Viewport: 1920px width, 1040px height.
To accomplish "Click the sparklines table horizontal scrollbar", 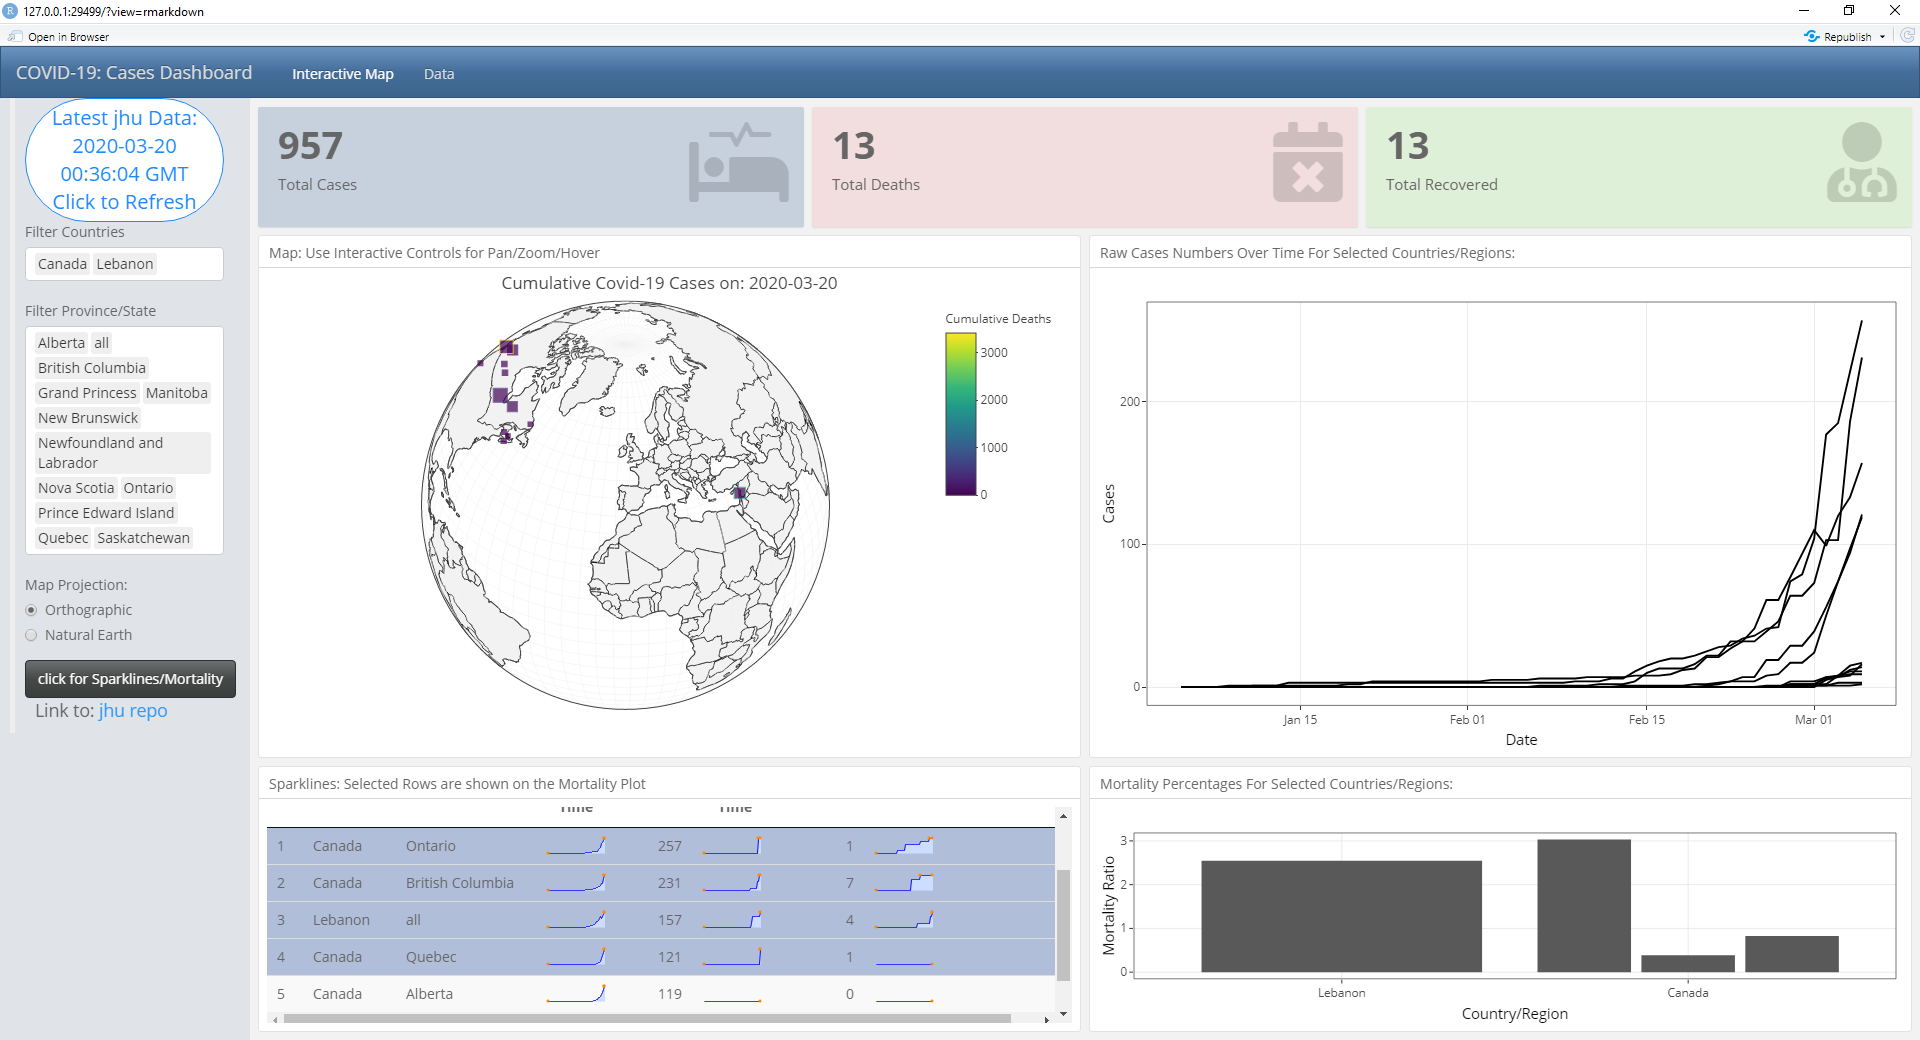I will (x=647, y=1019).
